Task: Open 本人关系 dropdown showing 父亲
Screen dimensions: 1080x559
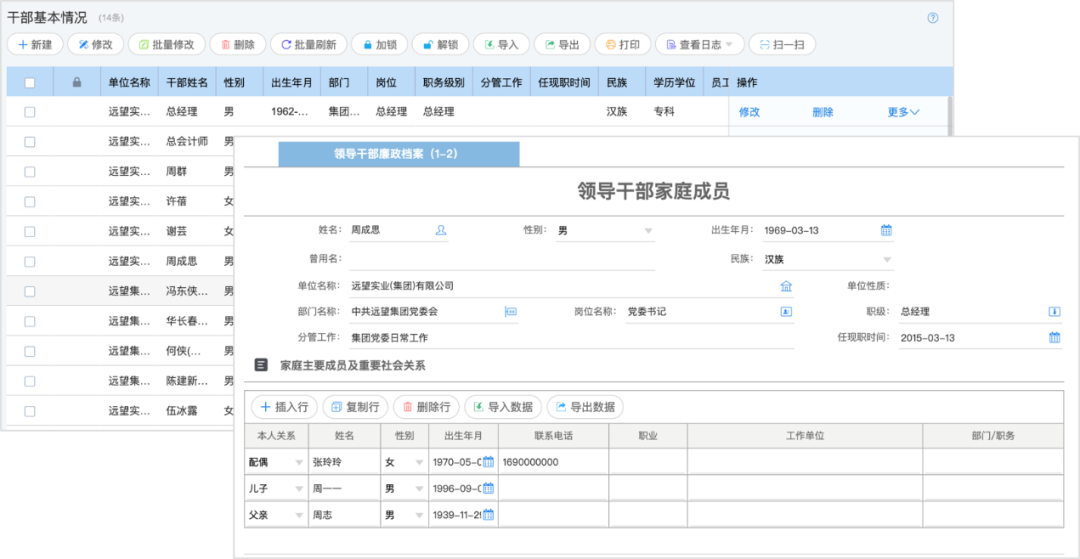Action: point(276,514)
